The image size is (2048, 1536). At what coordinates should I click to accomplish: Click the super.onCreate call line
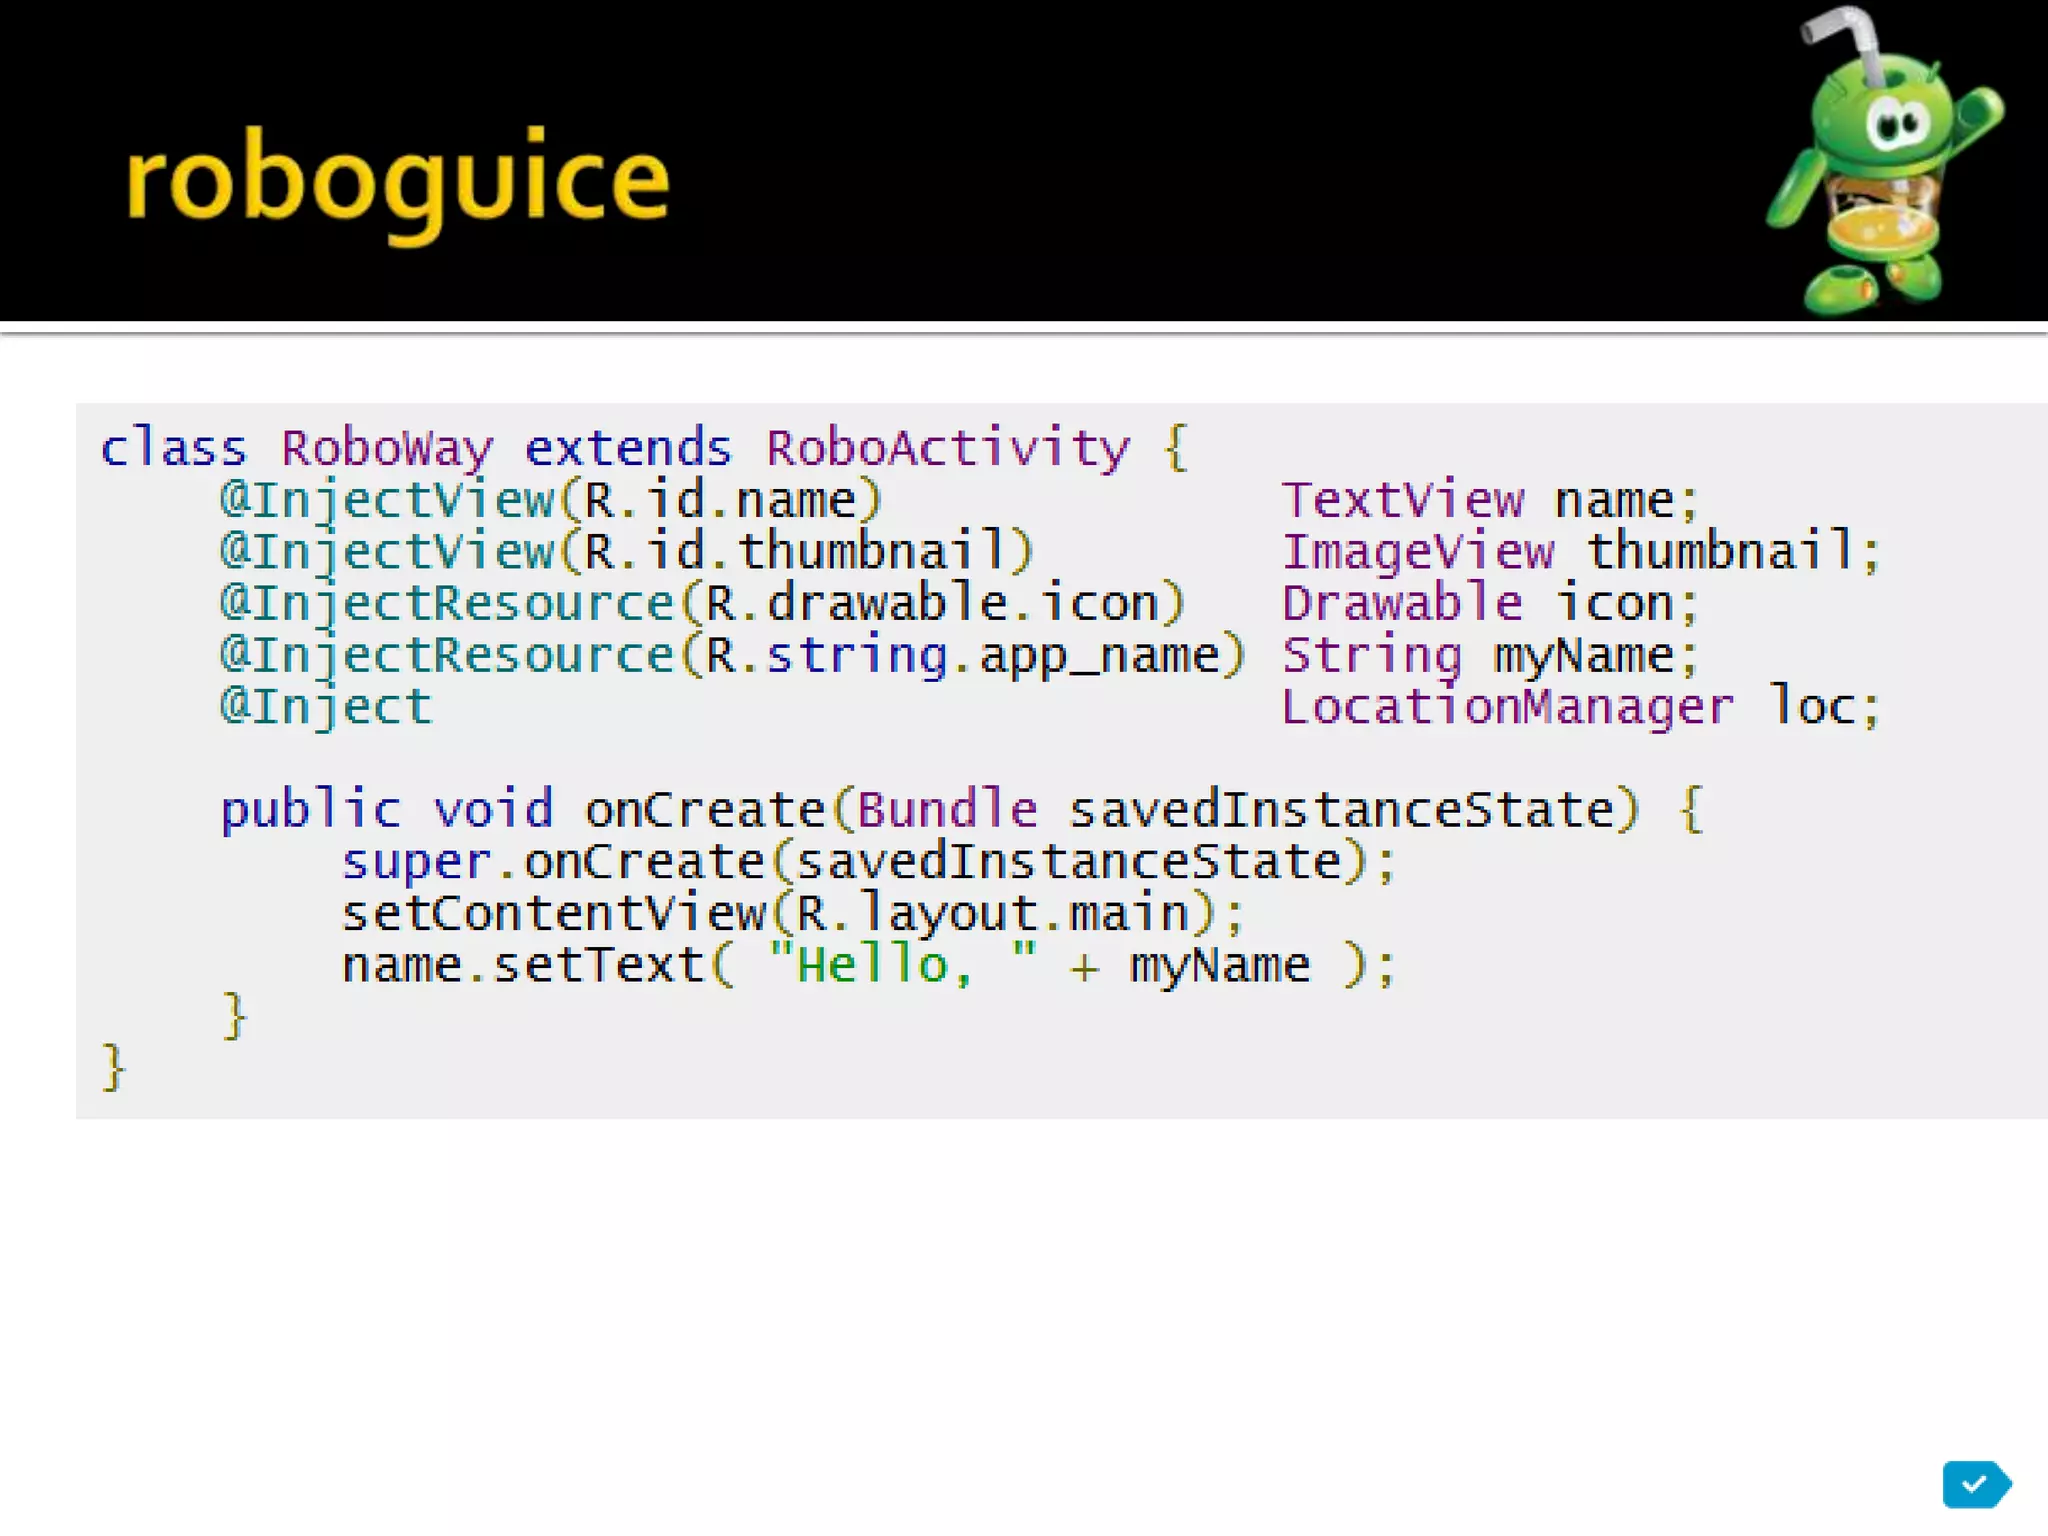tap(868, 862)
